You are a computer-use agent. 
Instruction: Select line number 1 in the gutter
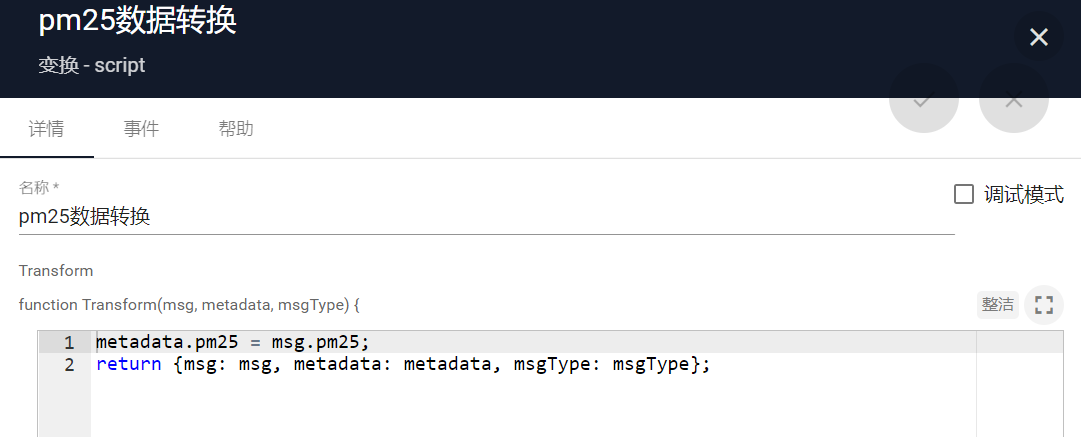click(68, 343)
